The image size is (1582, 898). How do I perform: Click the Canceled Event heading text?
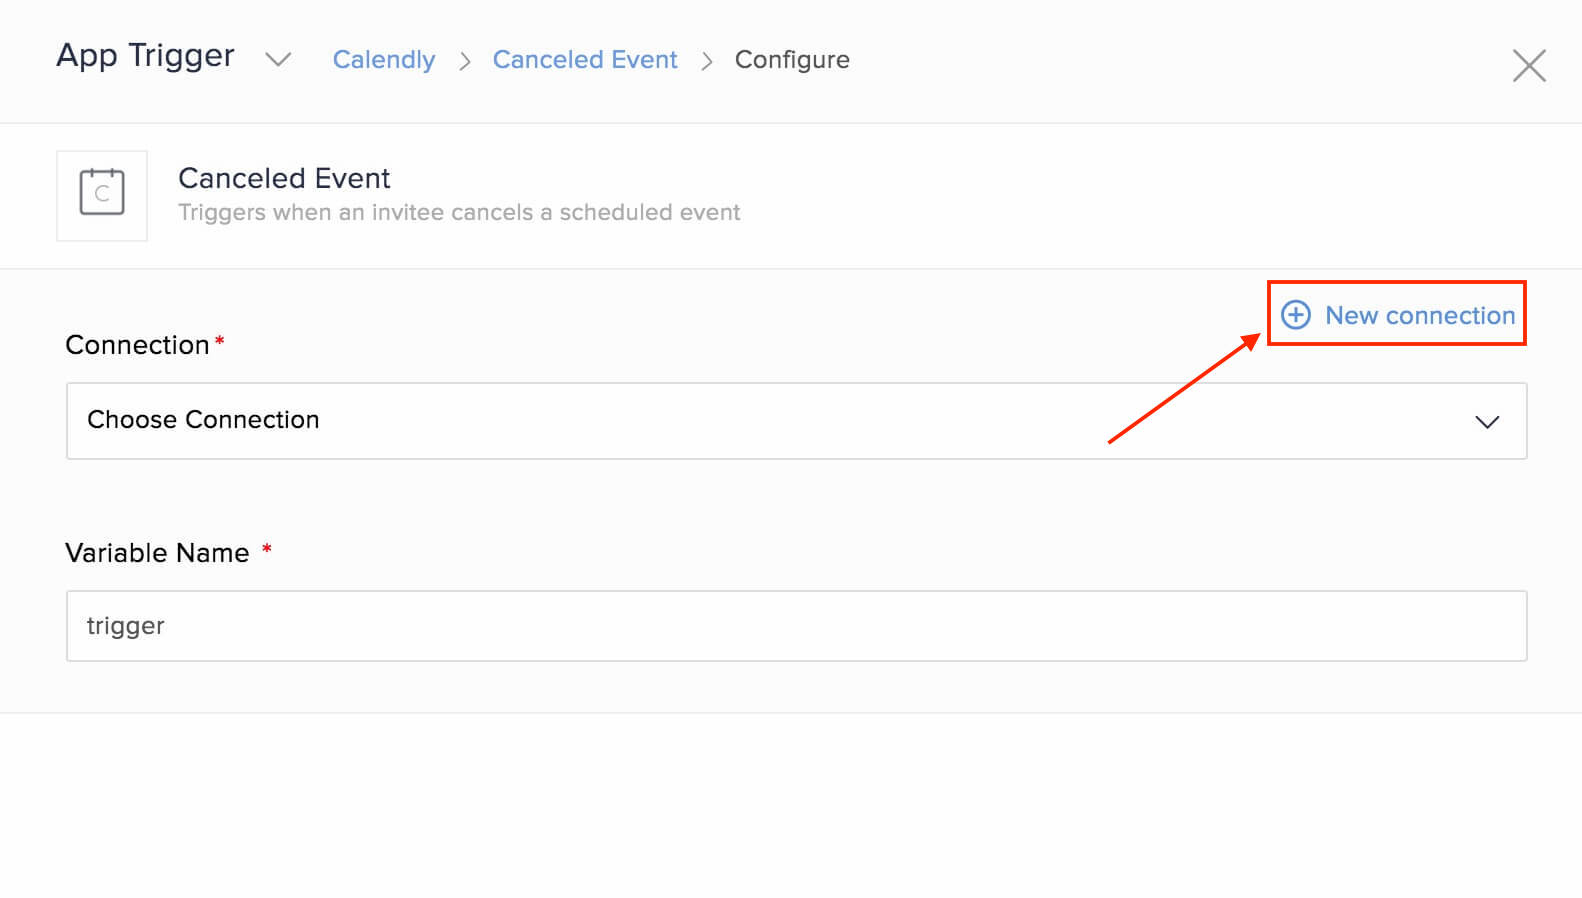284,178
